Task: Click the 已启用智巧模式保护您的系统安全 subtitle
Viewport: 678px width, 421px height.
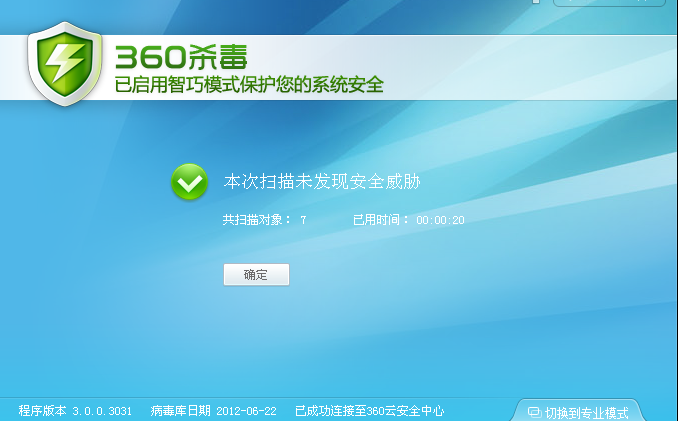Action: 249,84
